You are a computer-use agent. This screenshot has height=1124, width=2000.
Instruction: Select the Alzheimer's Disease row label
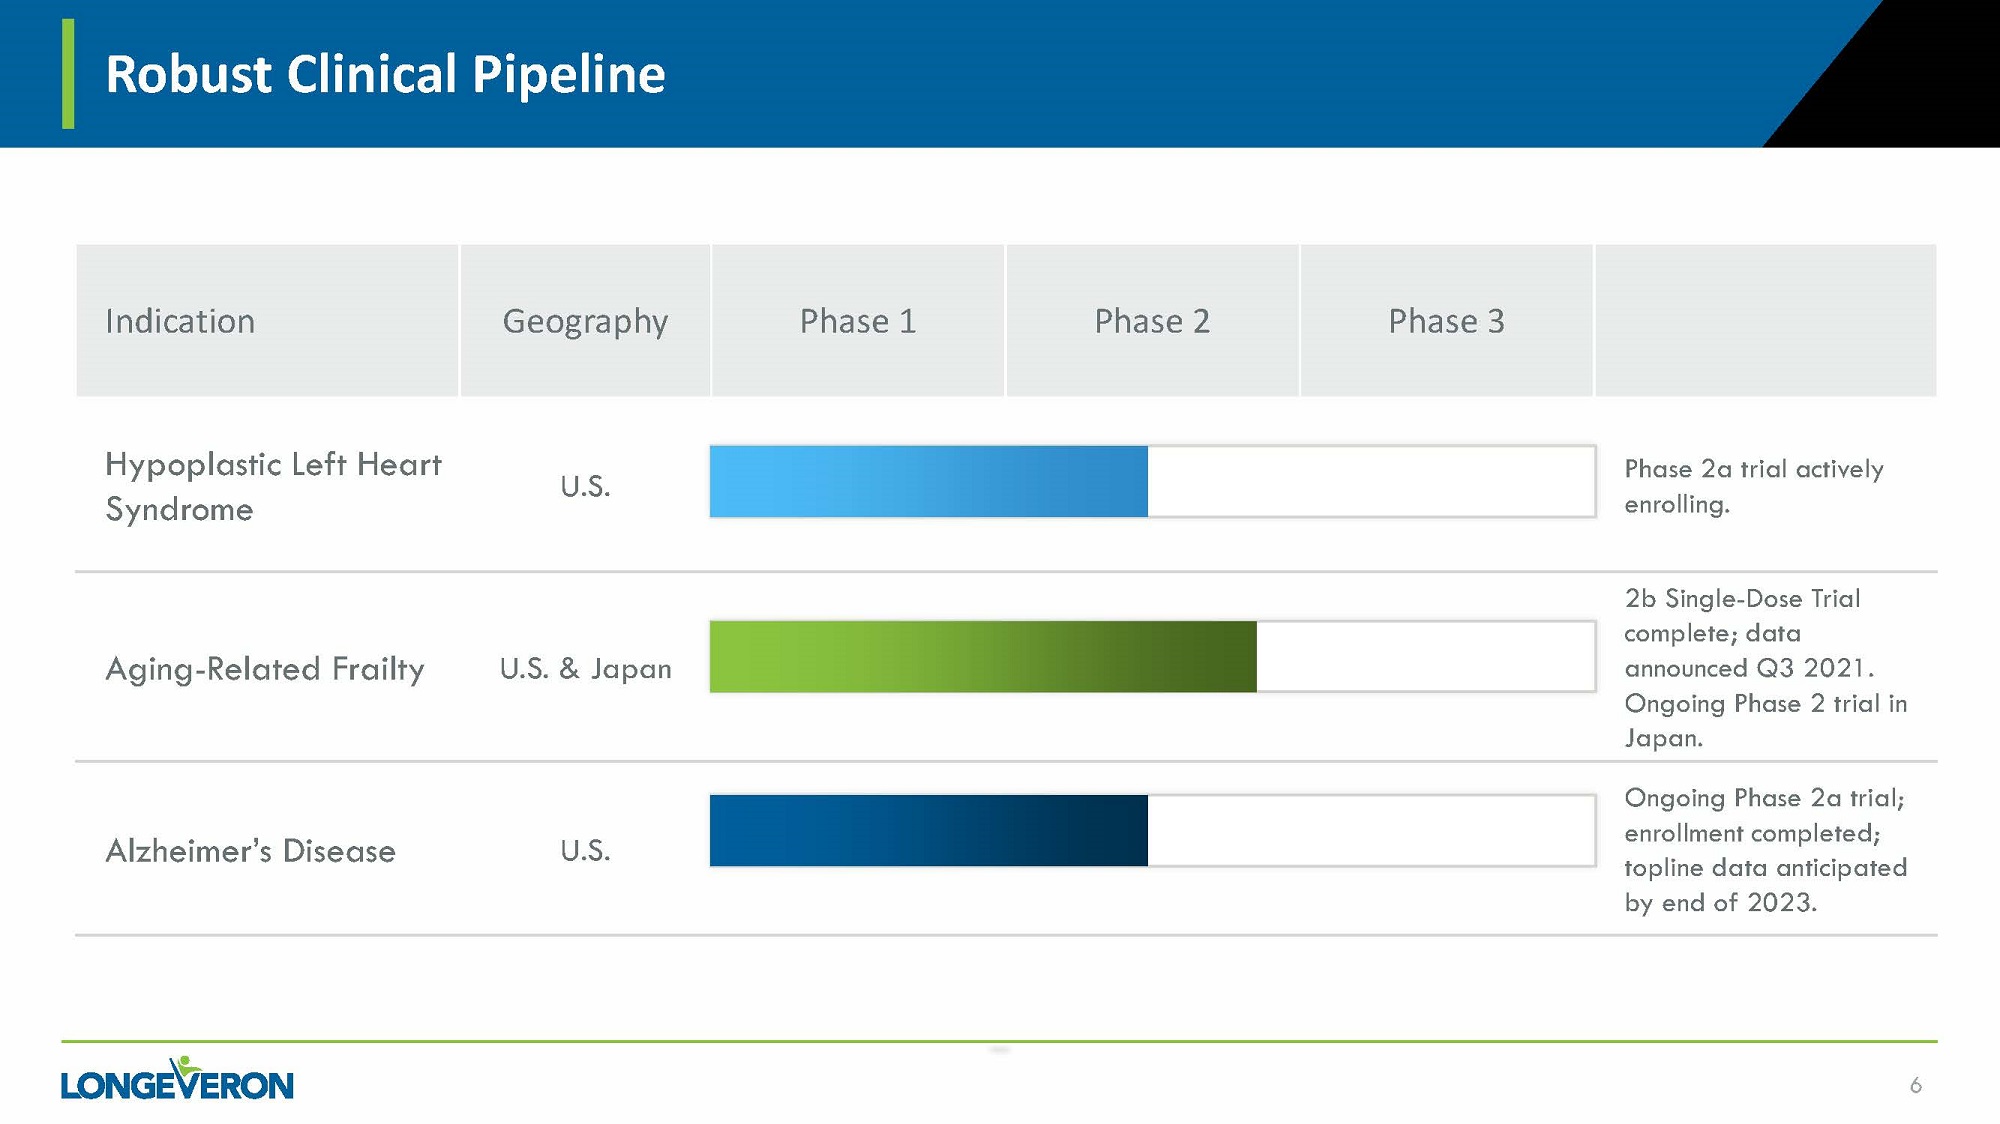pos(250,851)
